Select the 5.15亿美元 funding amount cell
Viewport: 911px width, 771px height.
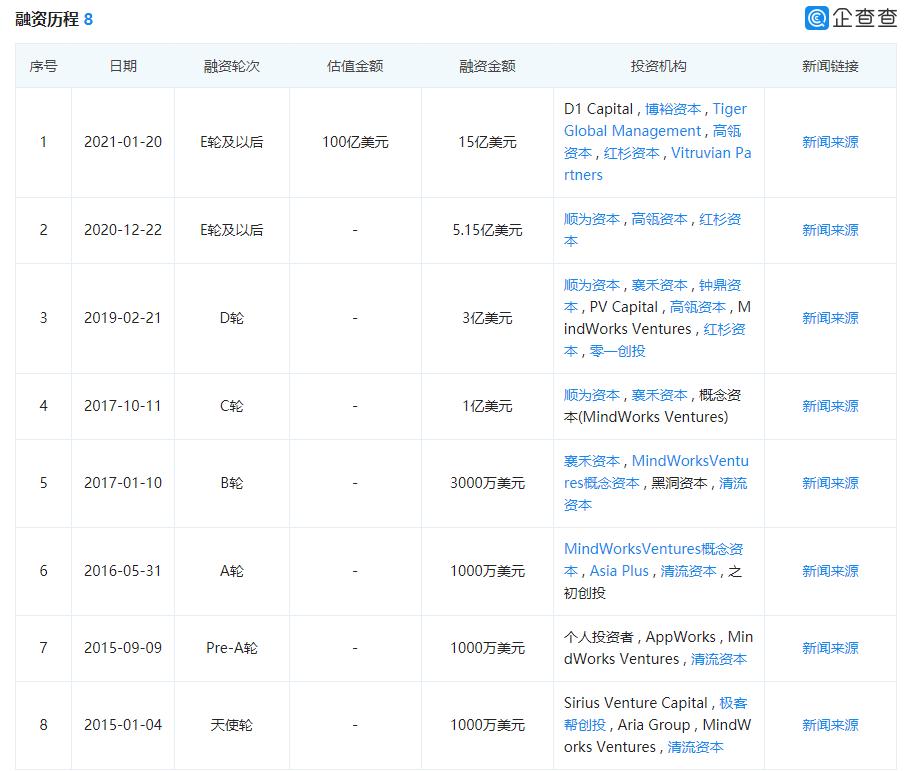coord(487,231)
